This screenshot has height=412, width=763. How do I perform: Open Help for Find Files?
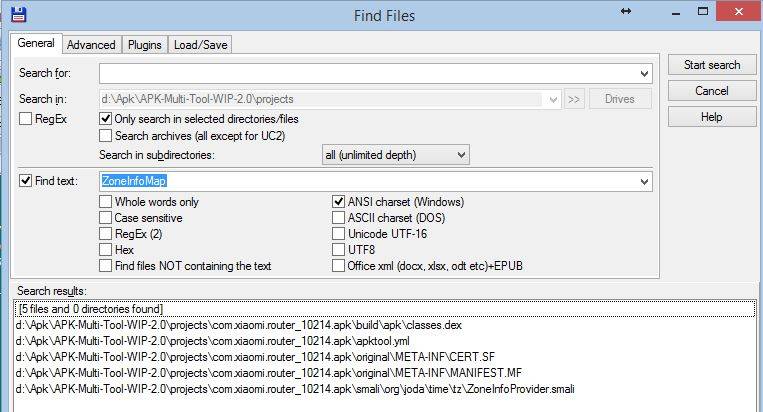(x=712, y=117)
